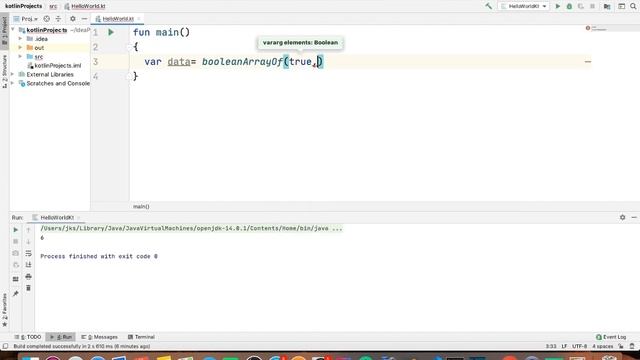This screenshot has width=640, height=360.
Task: Click the Run tool window button
Action: tap(61, 337)
